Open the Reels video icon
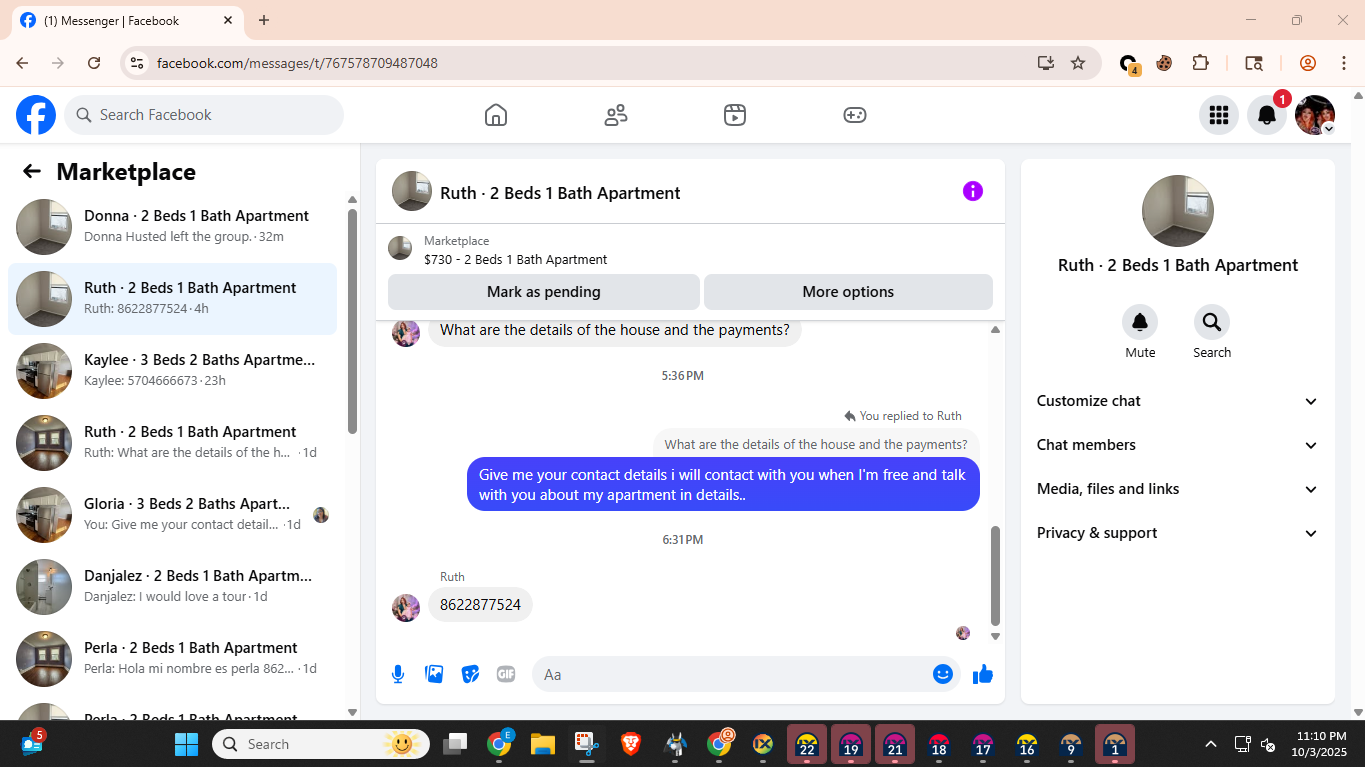Screen dimensions: 1365x767 (x=735, y=115)
